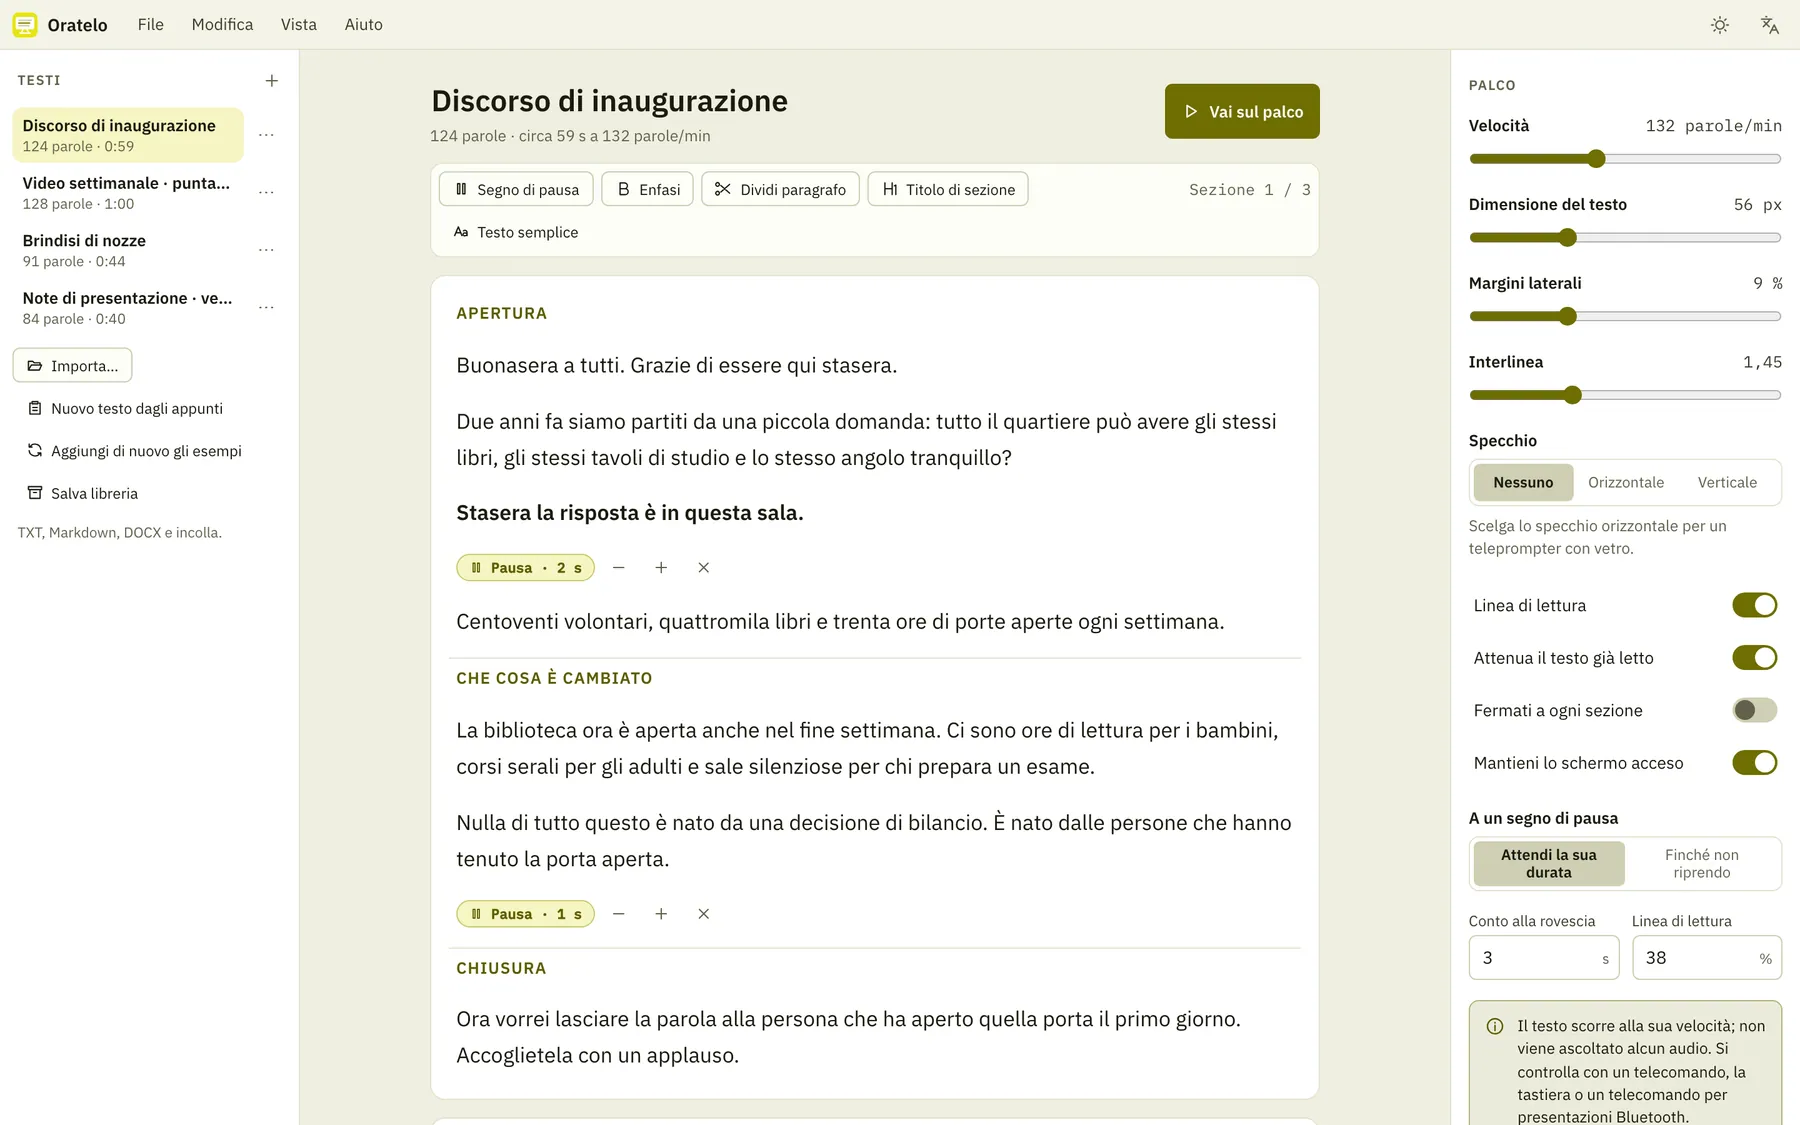This screenshot has width=1800, height=1125.
Task: Click the Oratelo app logo icon
Action: point(25,25)
